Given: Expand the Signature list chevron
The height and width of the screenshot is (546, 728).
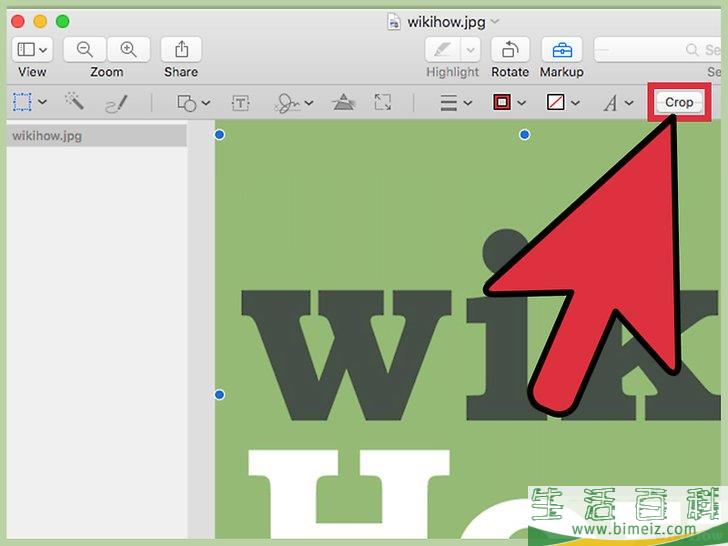Looking at the screenshot, I should tap(309, 103).
